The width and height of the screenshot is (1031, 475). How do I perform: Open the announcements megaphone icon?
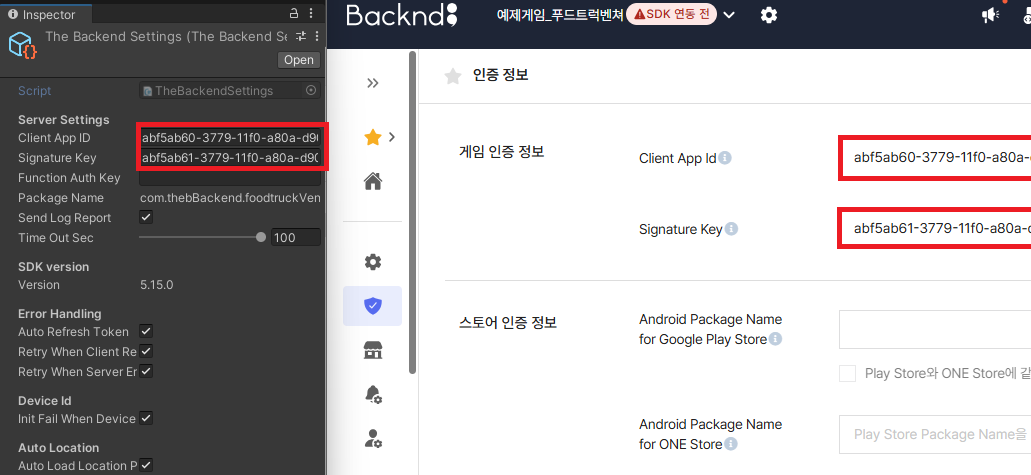[990, 14]
